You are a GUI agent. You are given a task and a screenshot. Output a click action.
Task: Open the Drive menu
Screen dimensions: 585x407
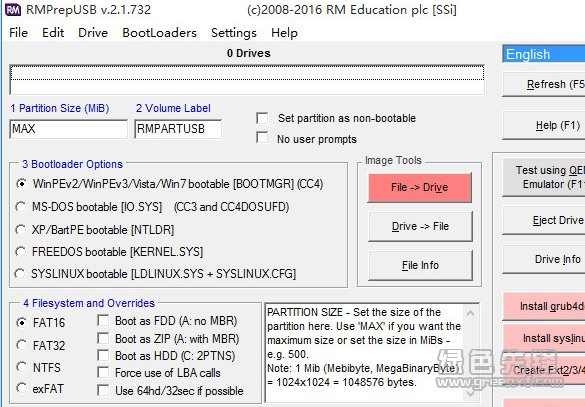(x=93, y=33)
